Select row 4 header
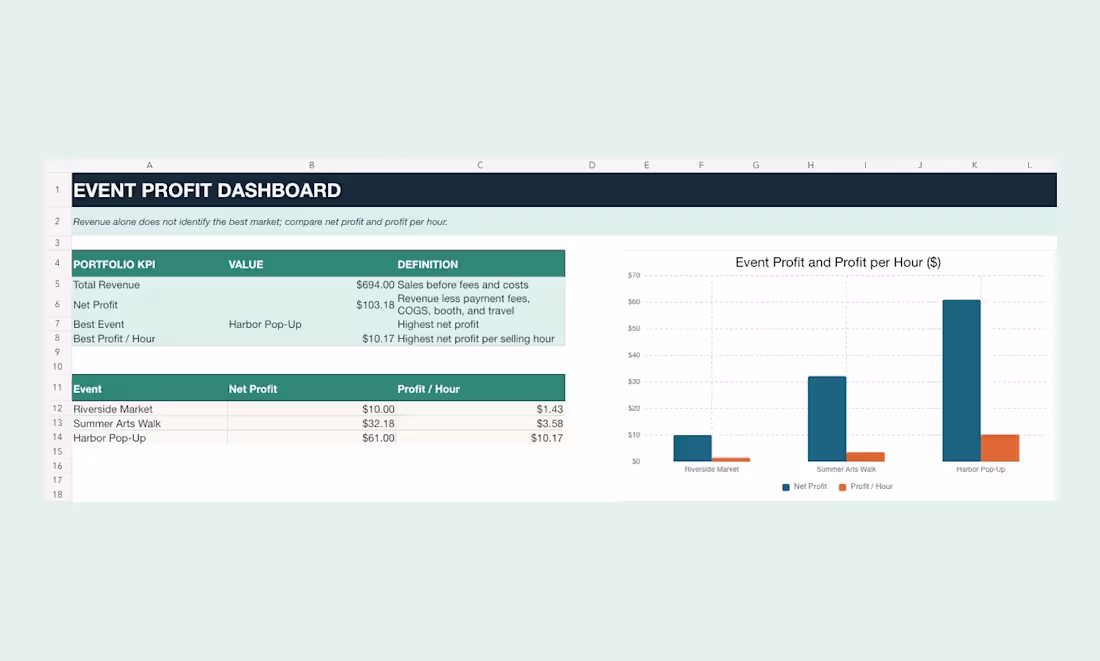The width and height of the screenshot is (1100, 661). (x=58, y=263)
